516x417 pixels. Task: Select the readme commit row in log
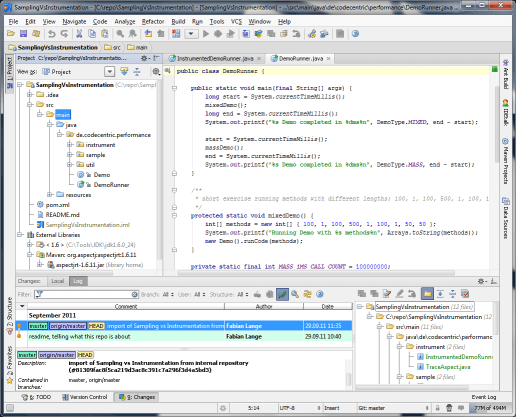[185, 336]
